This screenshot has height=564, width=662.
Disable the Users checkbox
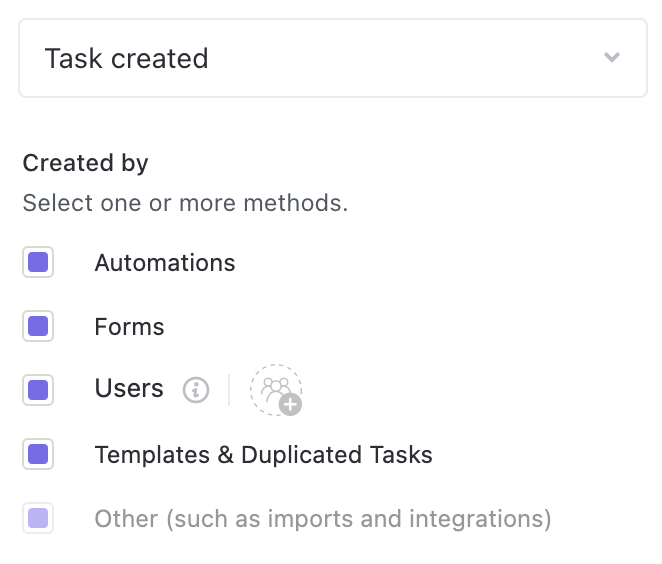(38, 390)
